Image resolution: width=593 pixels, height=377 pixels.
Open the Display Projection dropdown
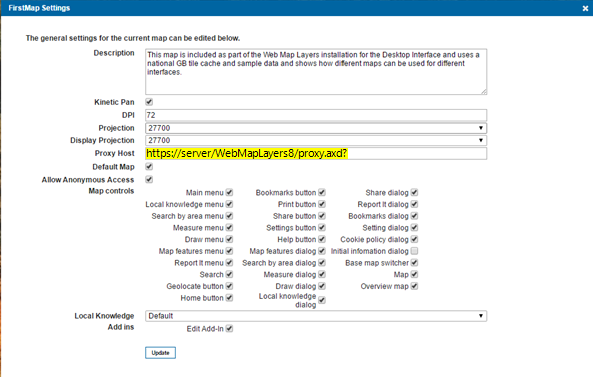point(316,140)
